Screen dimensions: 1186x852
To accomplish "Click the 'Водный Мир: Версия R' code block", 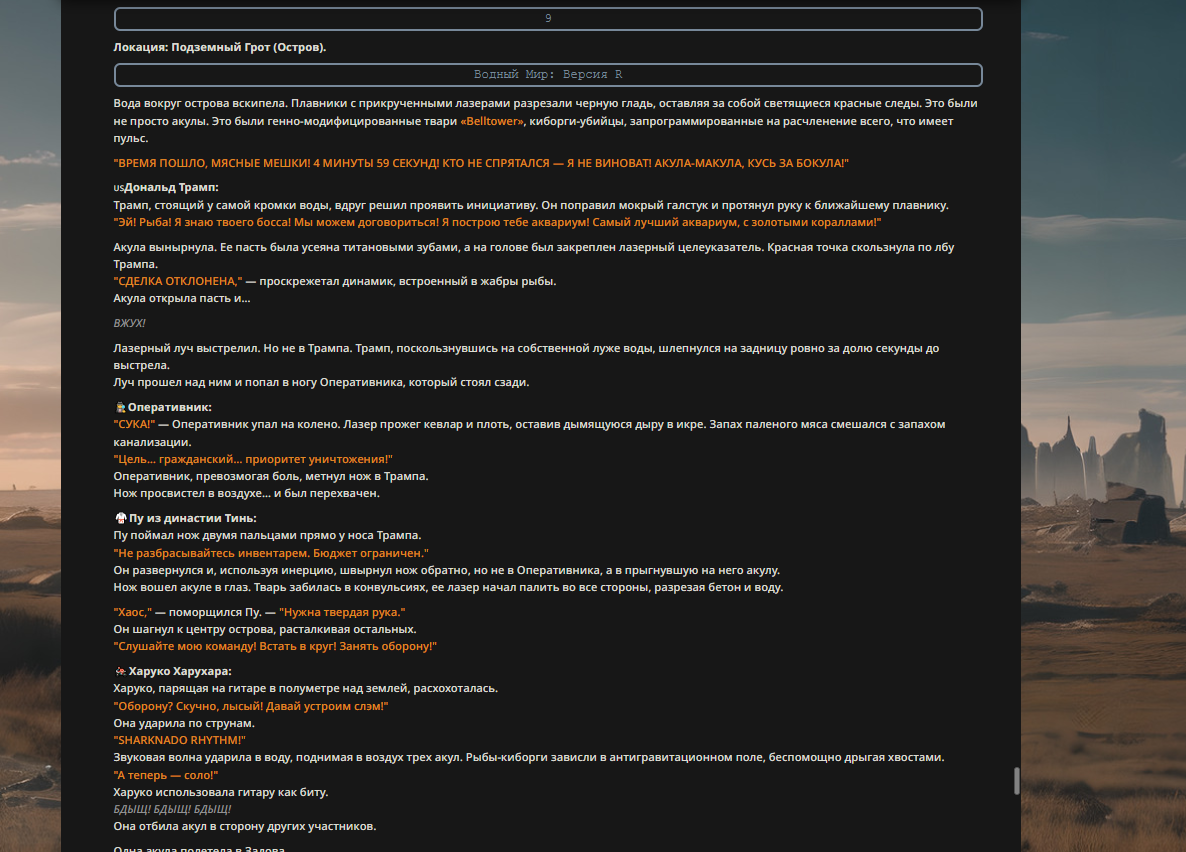I will (548, 75).
